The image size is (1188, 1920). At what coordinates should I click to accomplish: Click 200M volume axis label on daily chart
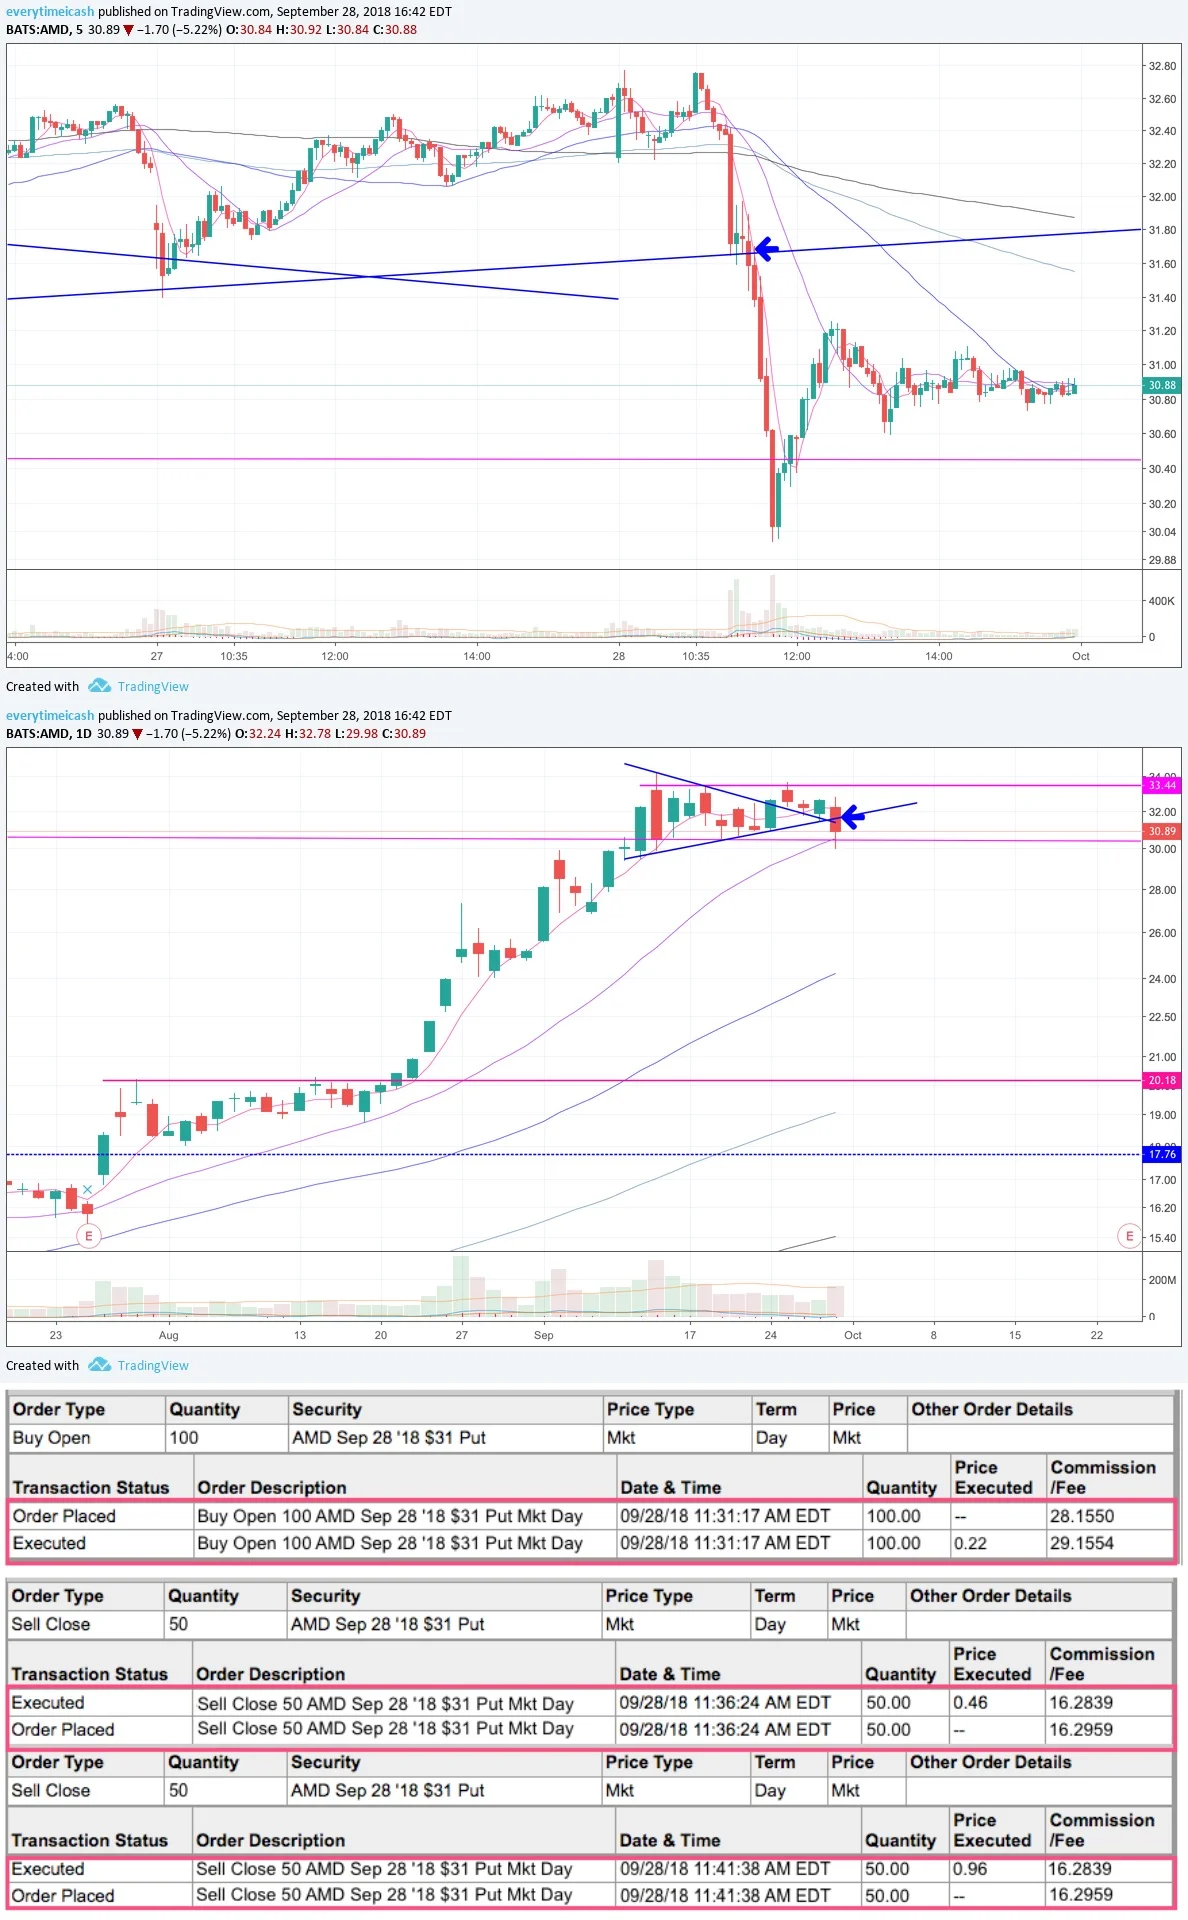(x=1162, y=1280)
